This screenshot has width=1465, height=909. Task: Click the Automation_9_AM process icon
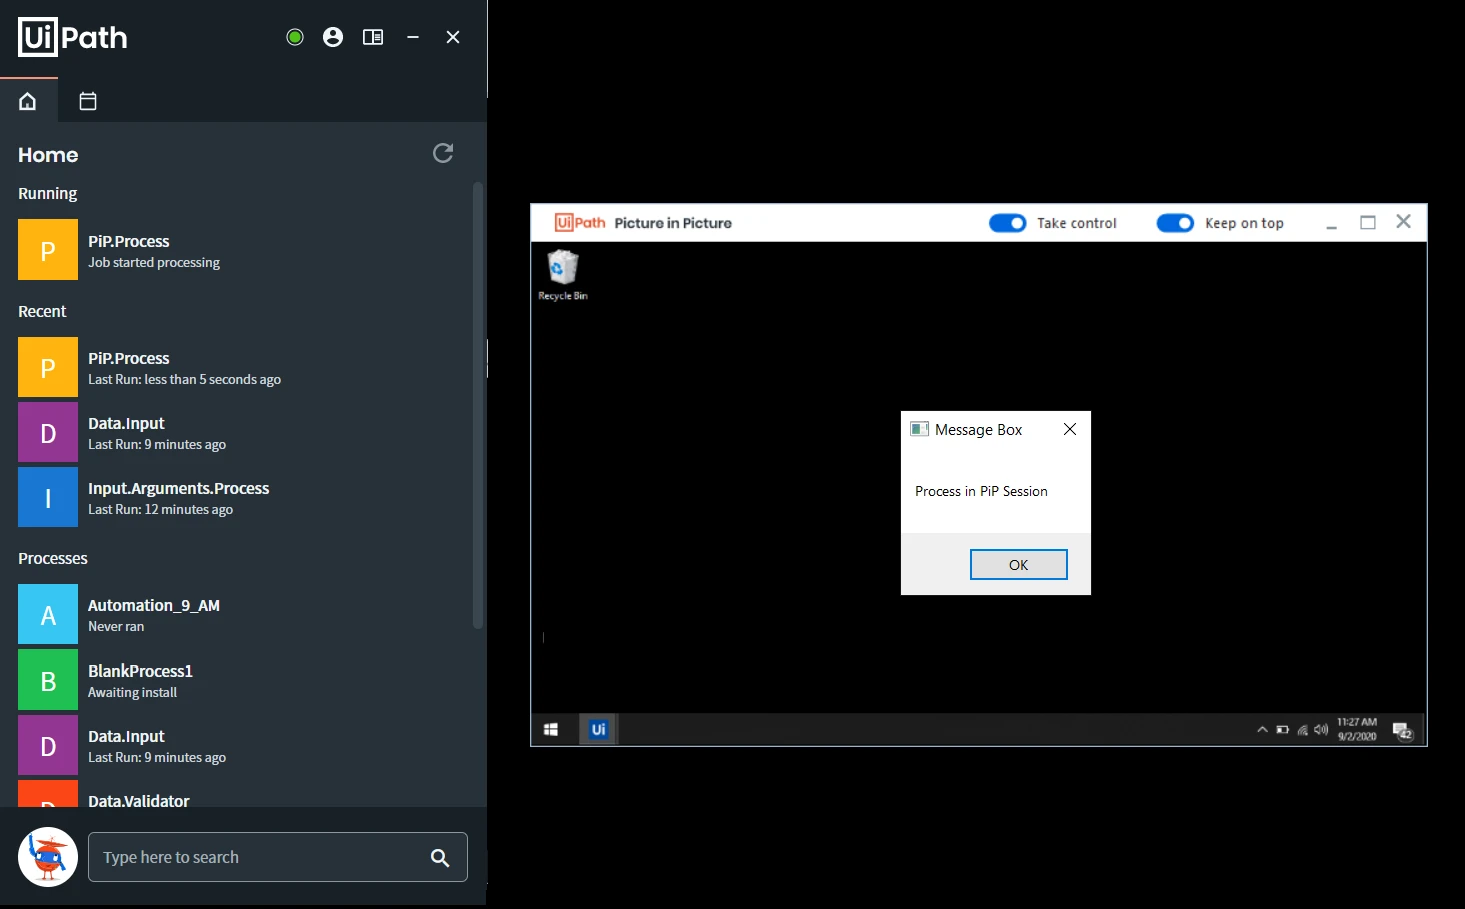[x=48, y=614]
